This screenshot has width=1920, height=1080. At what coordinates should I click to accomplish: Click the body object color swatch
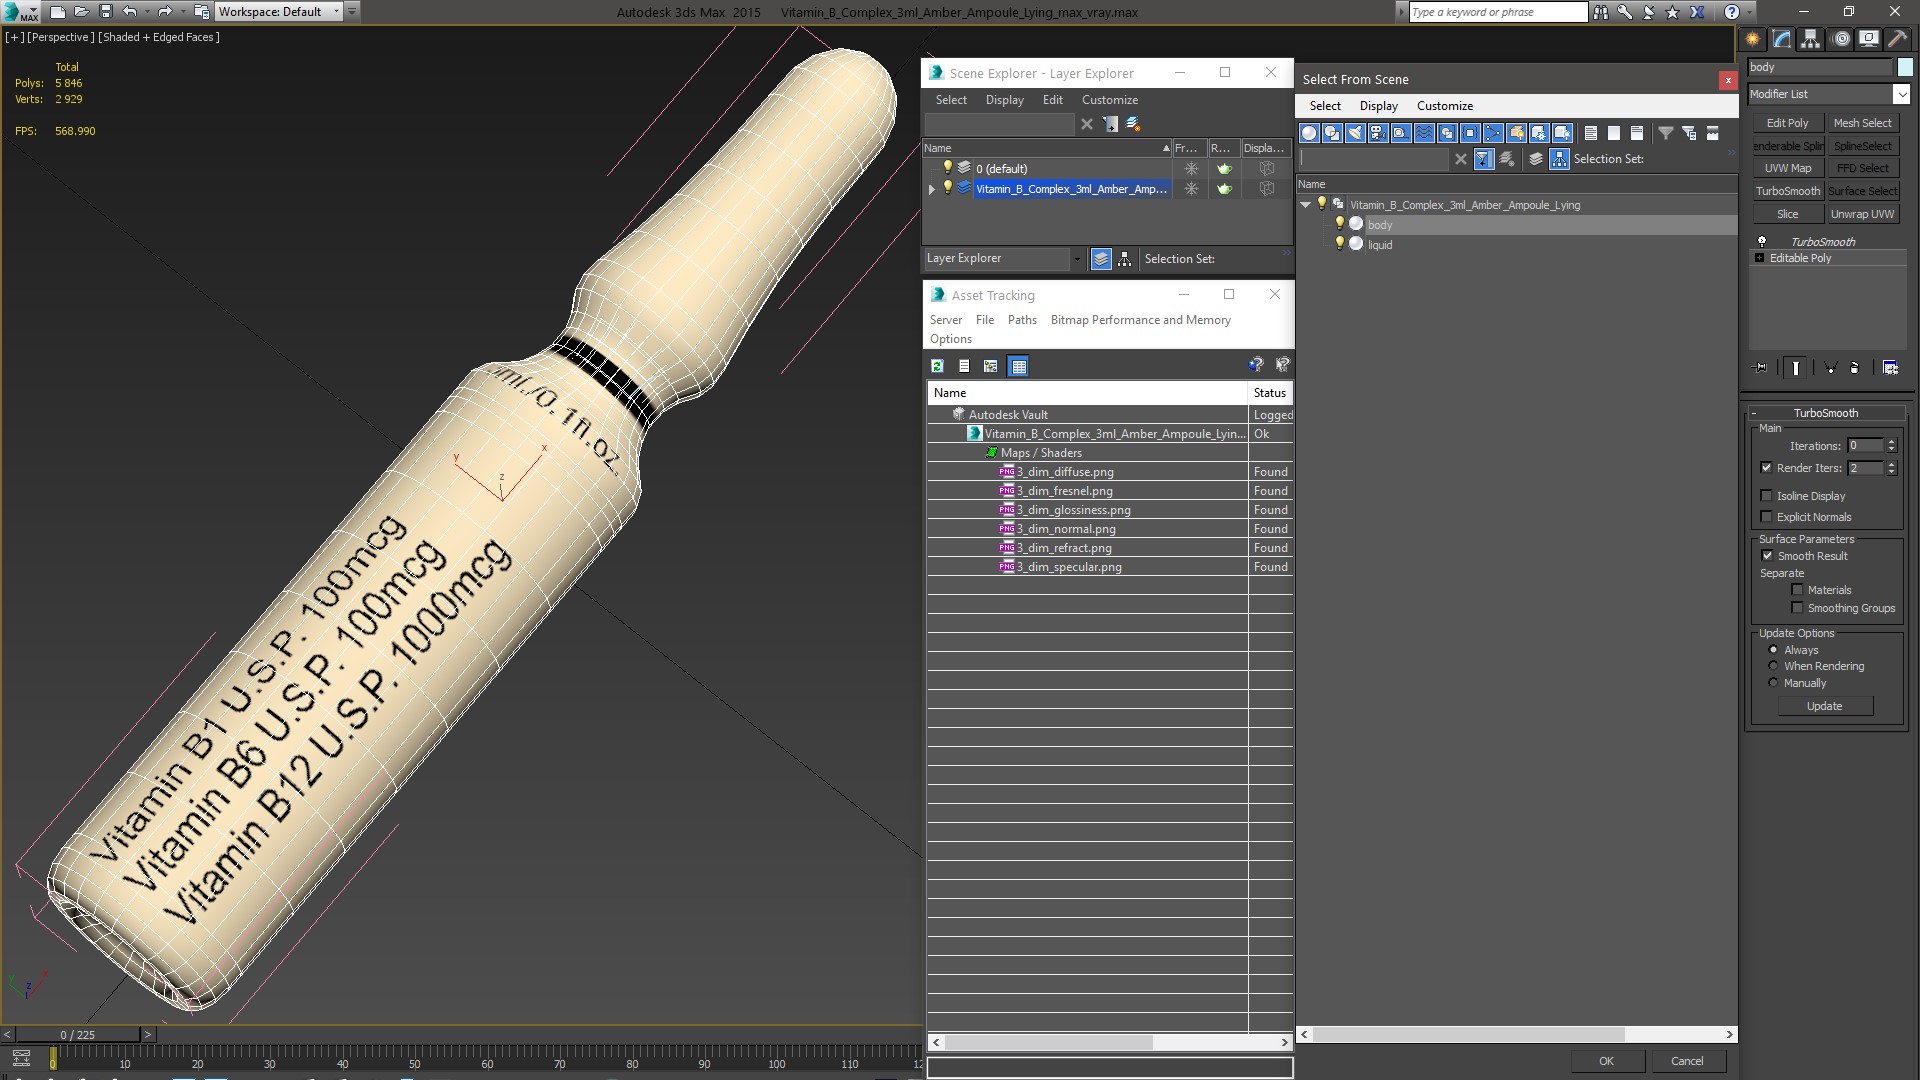(x=1904, y=67)
